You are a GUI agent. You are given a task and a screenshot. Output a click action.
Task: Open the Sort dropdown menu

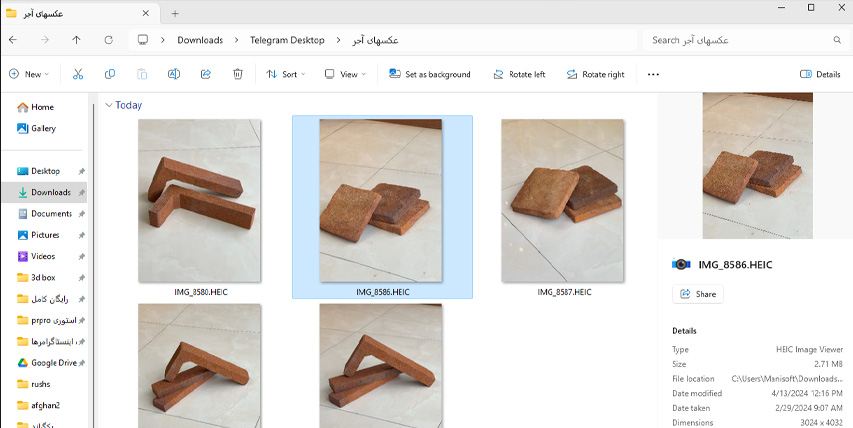285,74
